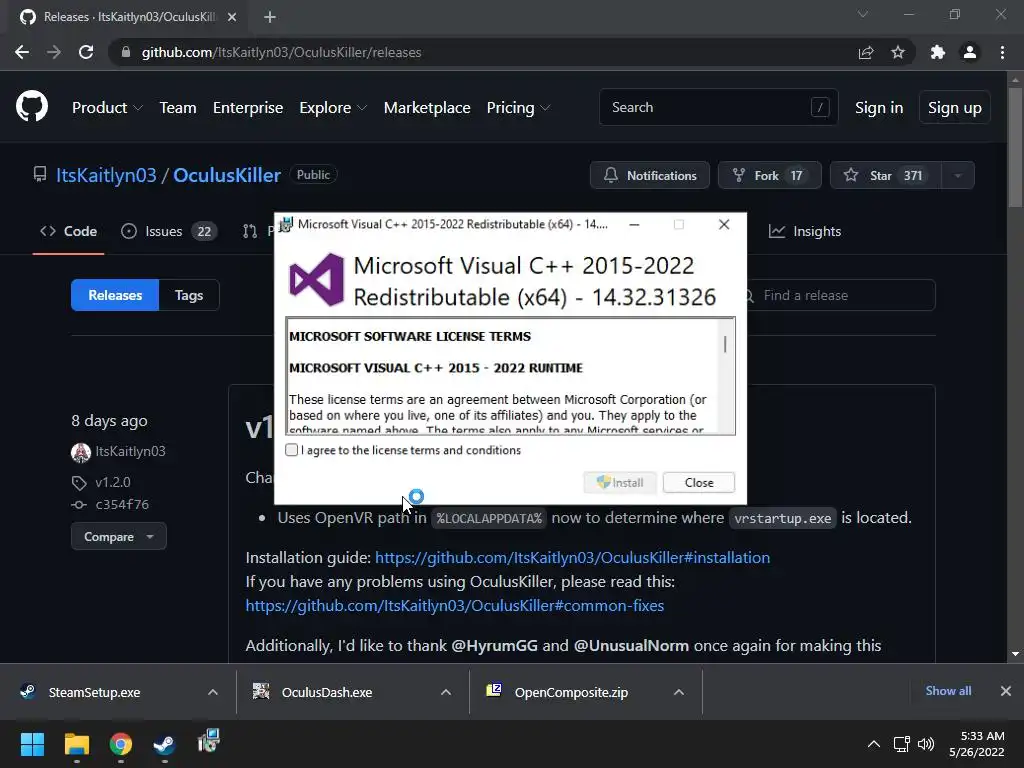Expand OpenComposite.zip download options
Image resolution: width=1024 pixels, height=768 pixels.
(x=679, y=692)
